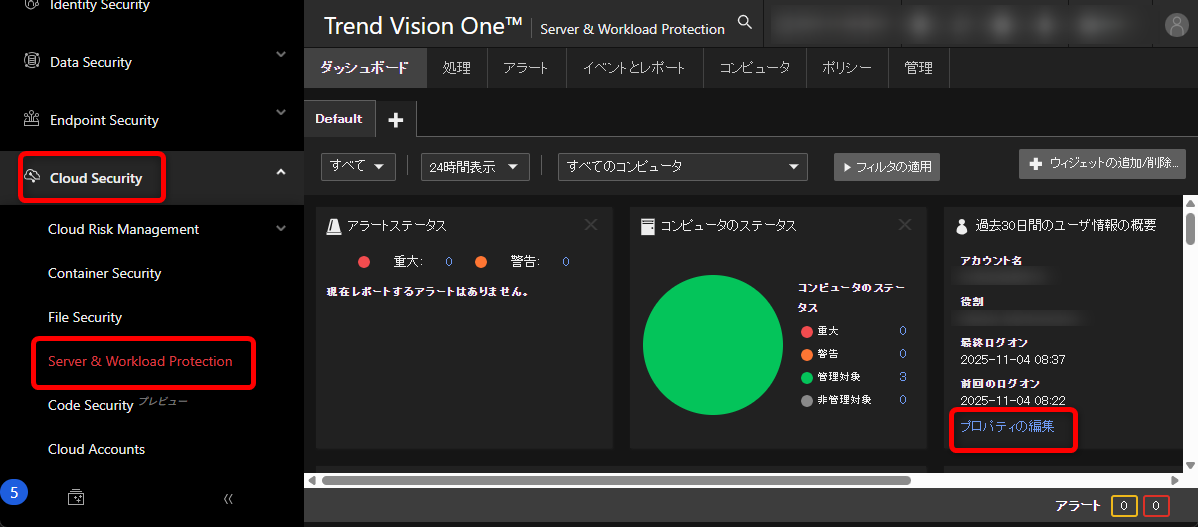Open the user profile avatar icon
Image resolution: width=1198 pixels, height=527 pixels.
[x=1176, y=25]
